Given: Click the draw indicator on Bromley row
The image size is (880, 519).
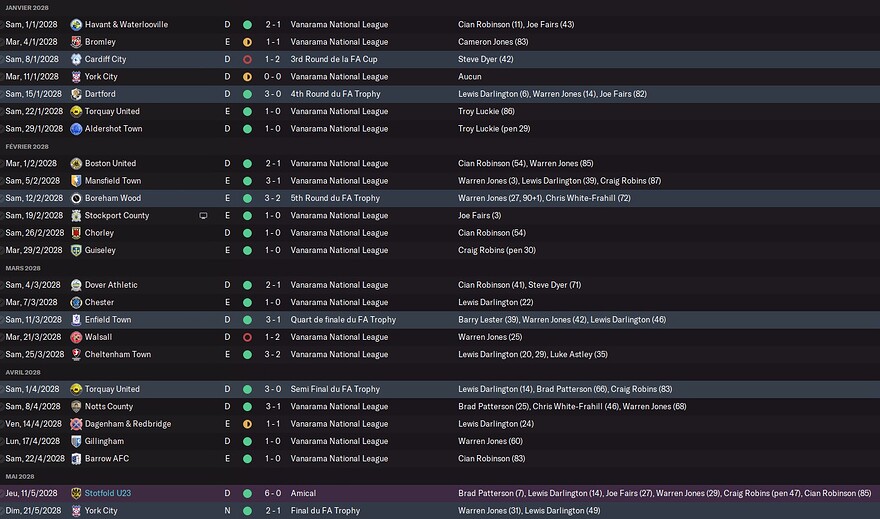Looking at the screenshot, I should tap(247, 42).
